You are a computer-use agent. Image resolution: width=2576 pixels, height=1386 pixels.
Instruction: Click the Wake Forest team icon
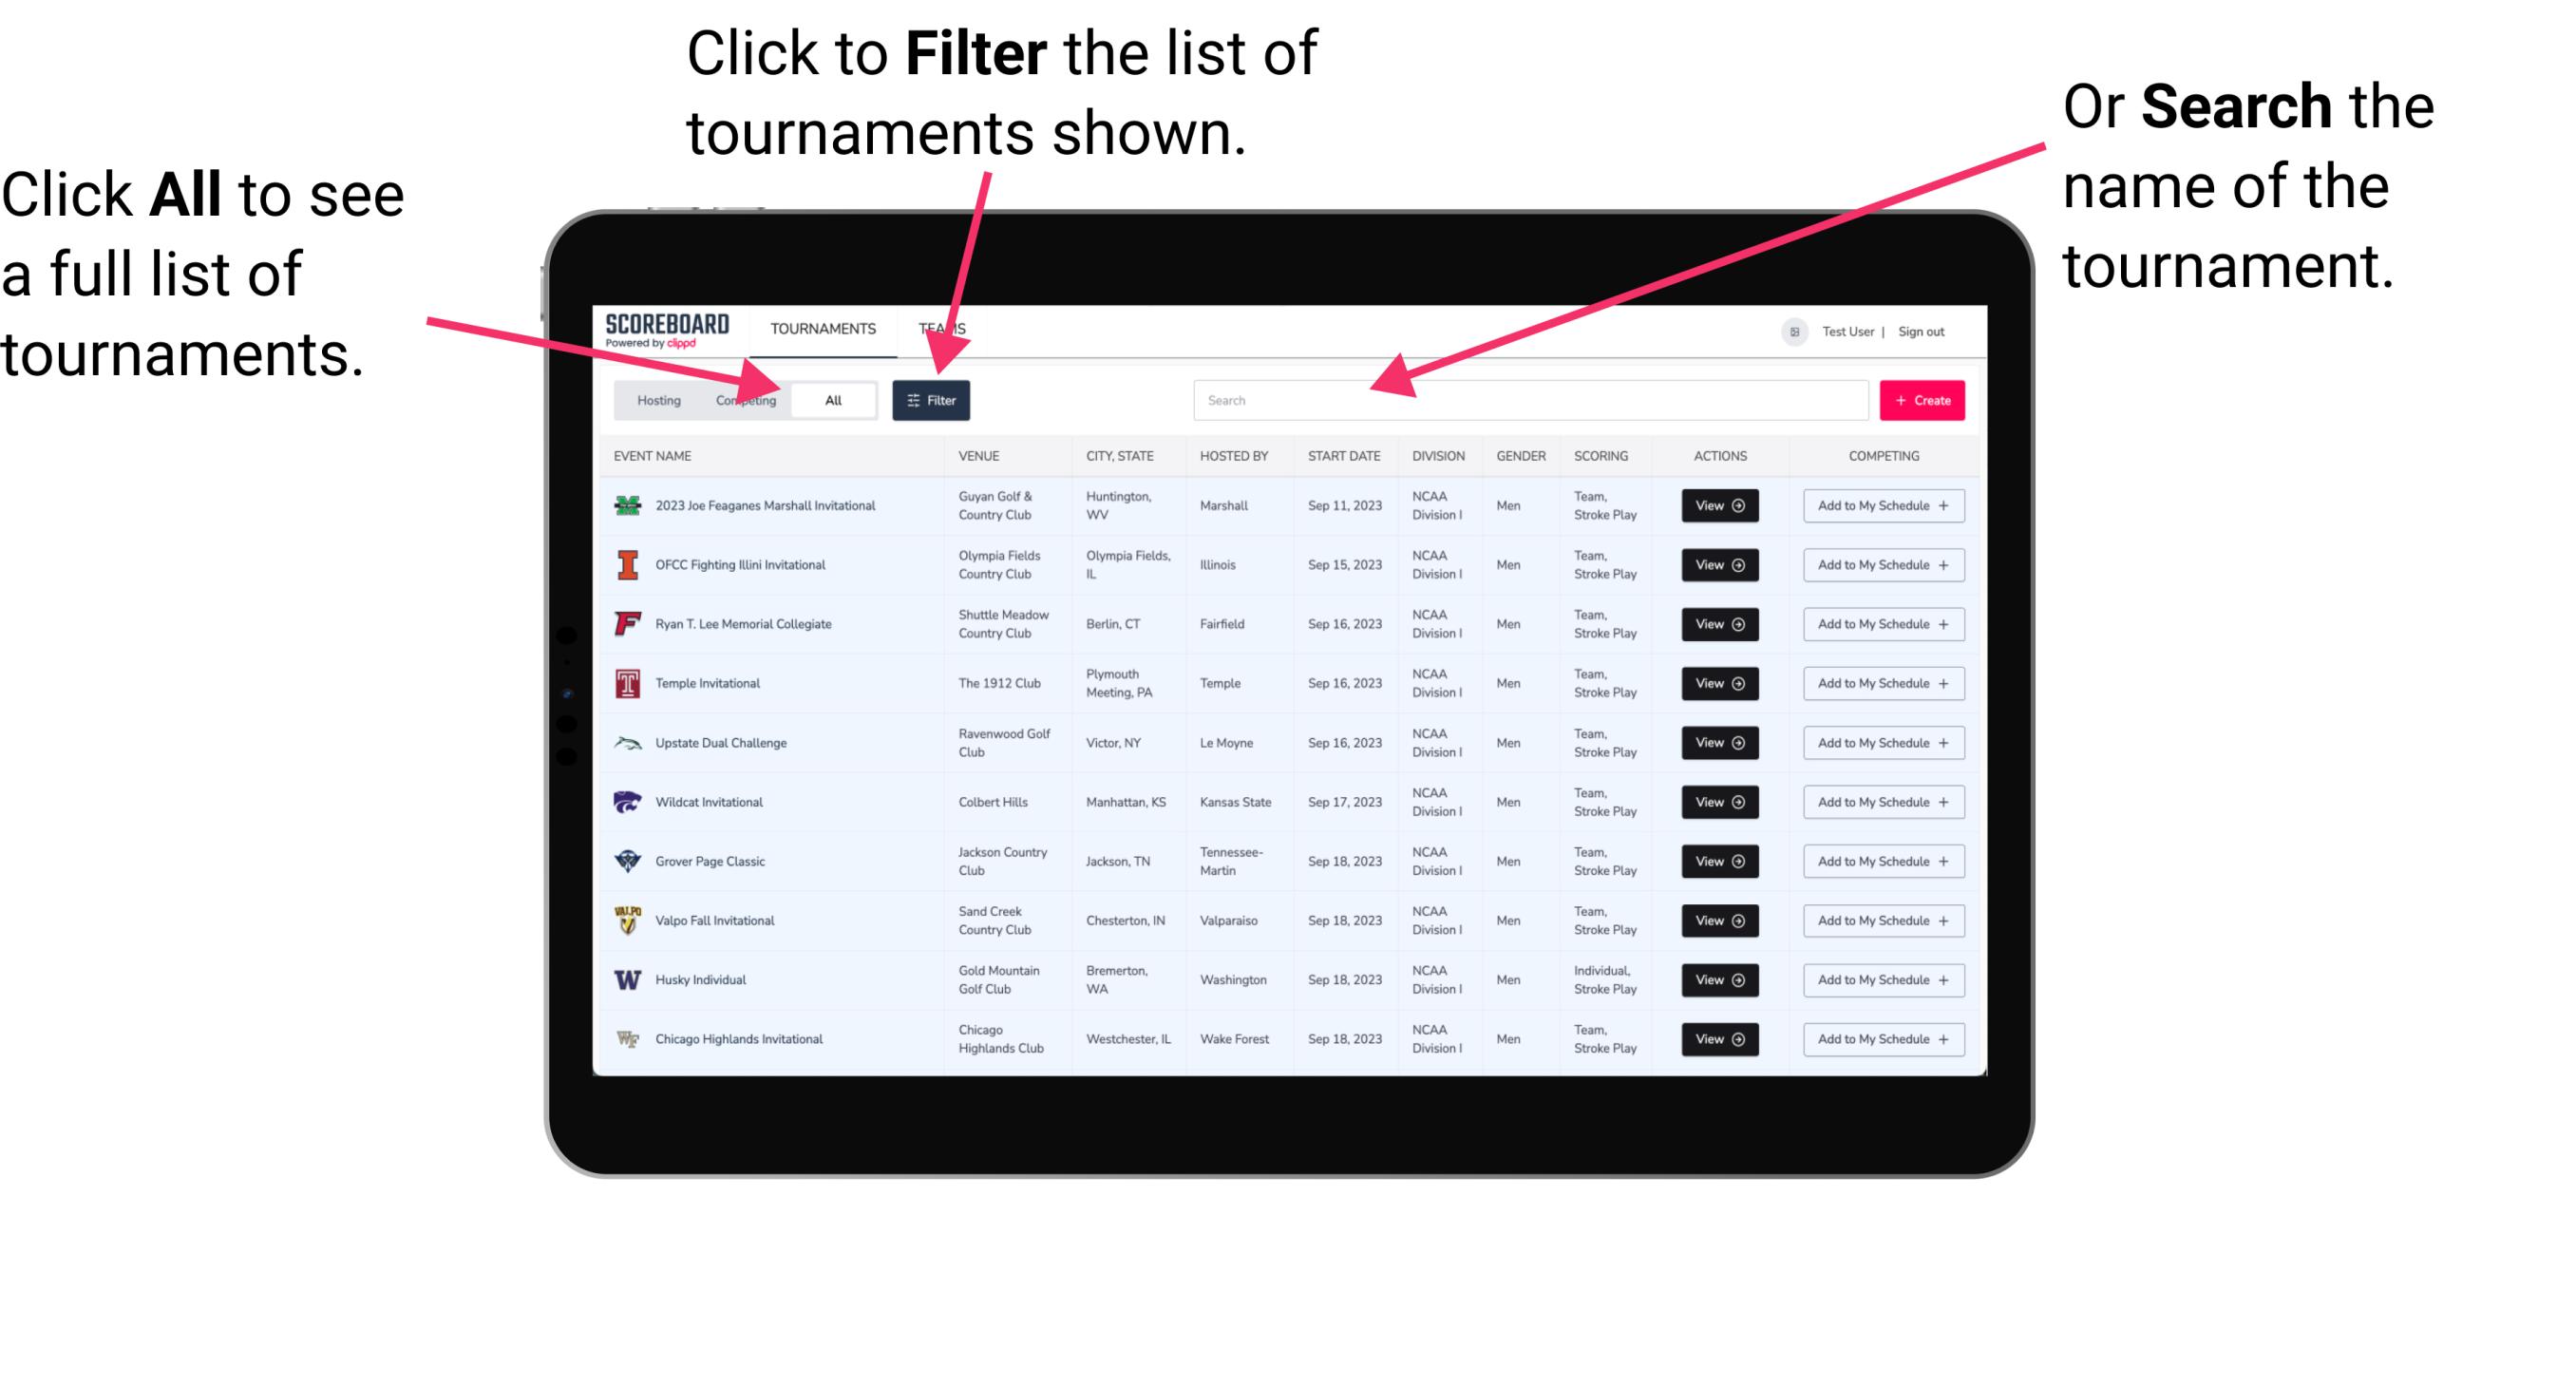click(x=626, y=1037)
